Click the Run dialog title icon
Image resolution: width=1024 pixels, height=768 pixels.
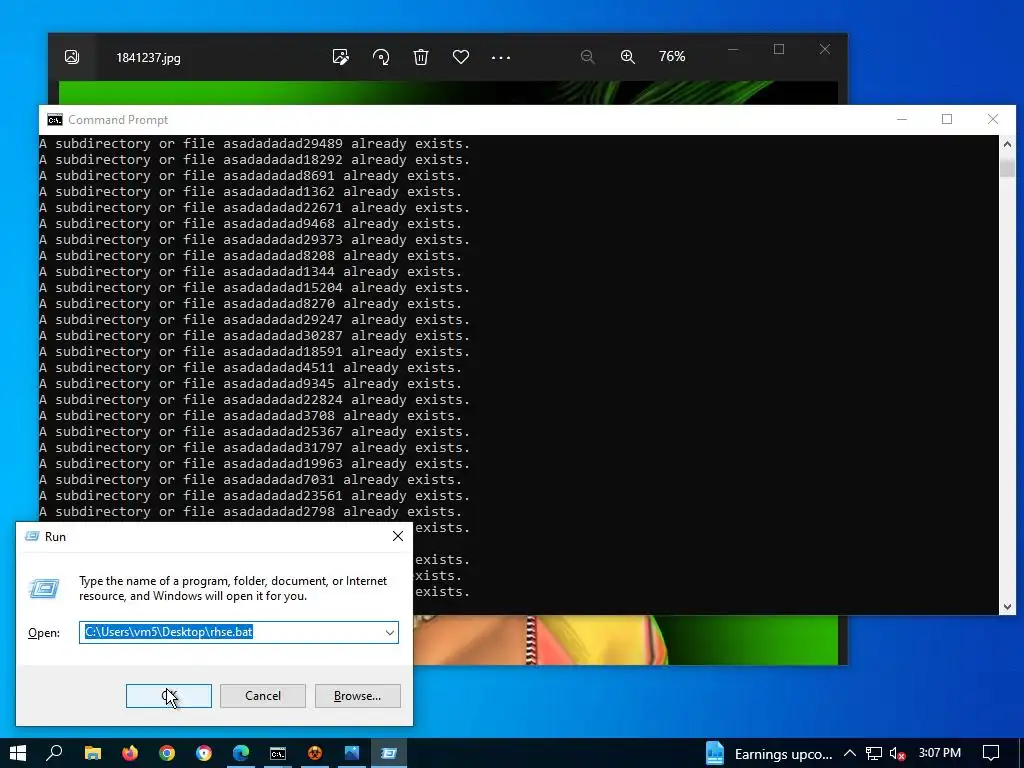(32, 536)
